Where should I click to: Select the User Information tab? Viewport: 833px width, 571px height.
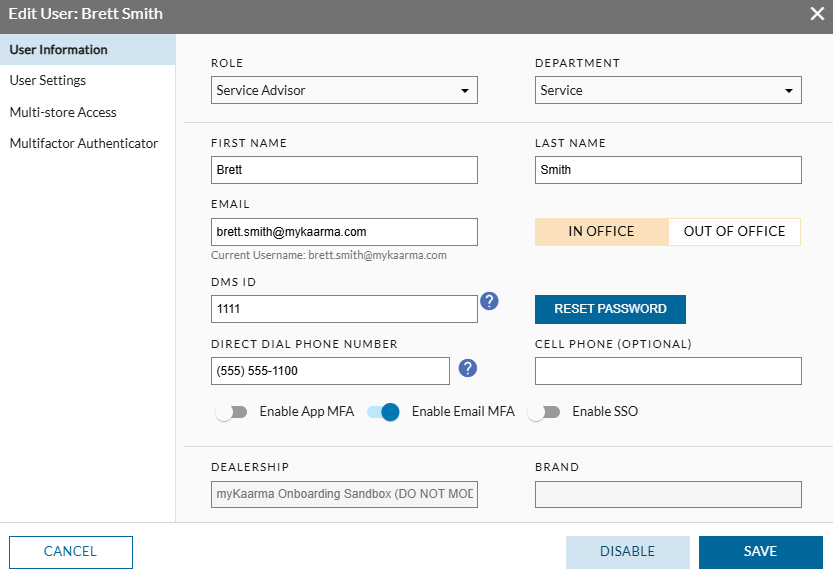point(88,50)
